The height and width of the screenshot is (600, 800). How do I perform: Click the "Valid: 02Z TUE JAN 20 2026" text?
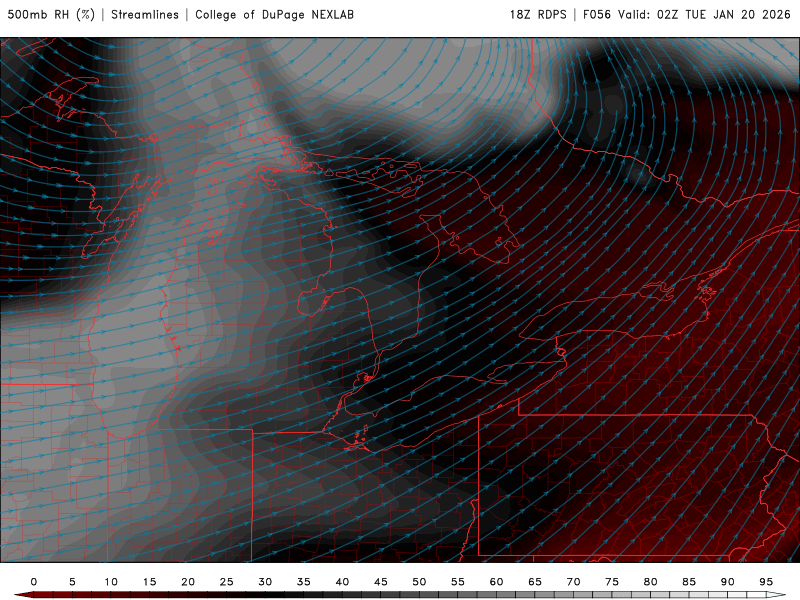(x=705, y=14)
